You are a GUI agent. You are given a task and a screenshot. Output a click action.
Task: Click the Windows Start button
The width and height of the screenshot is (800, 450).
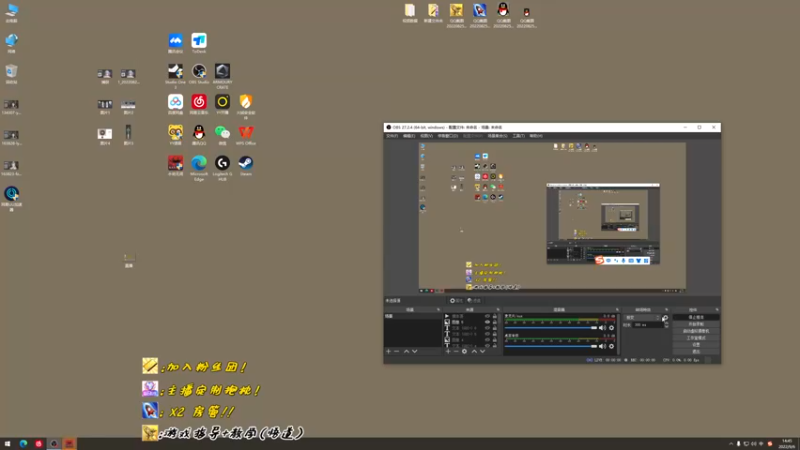click(8, 444)
